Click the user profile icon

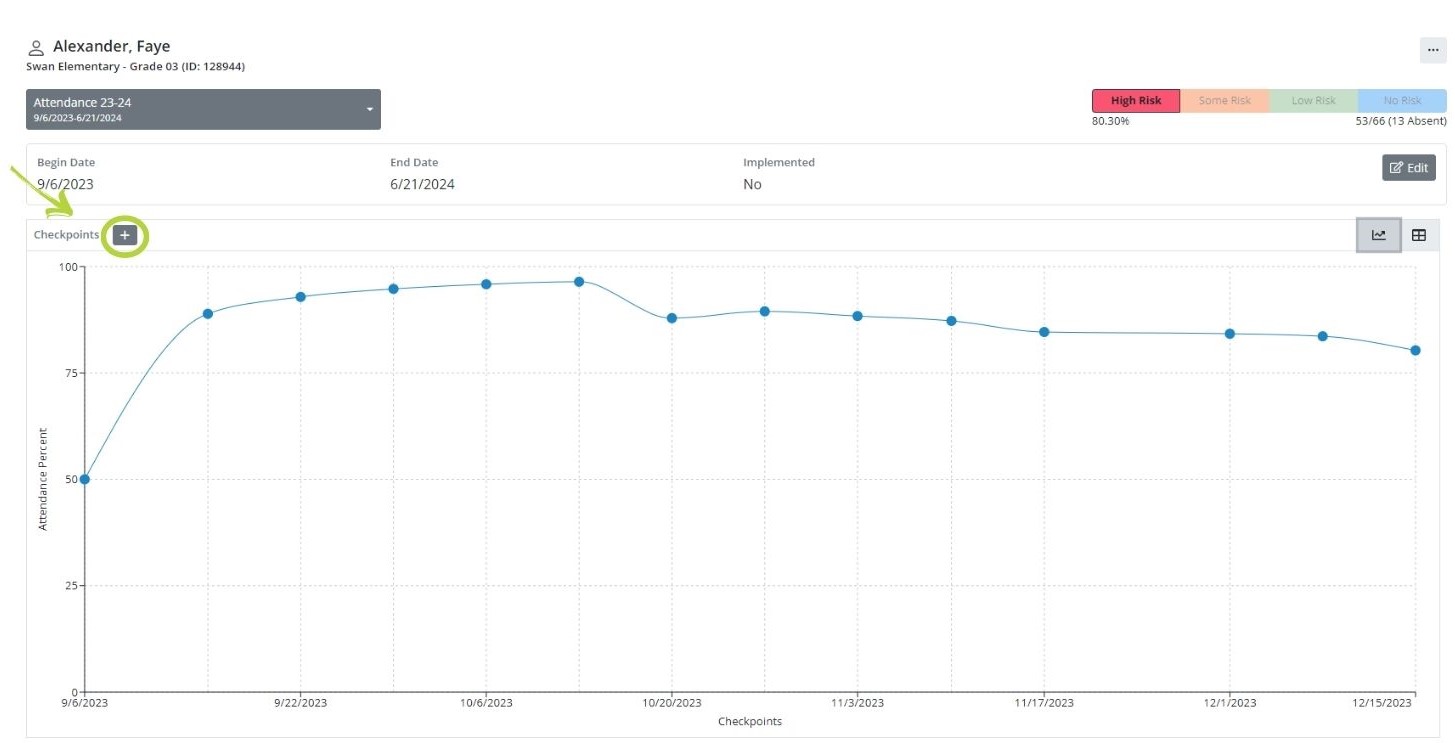37,48
